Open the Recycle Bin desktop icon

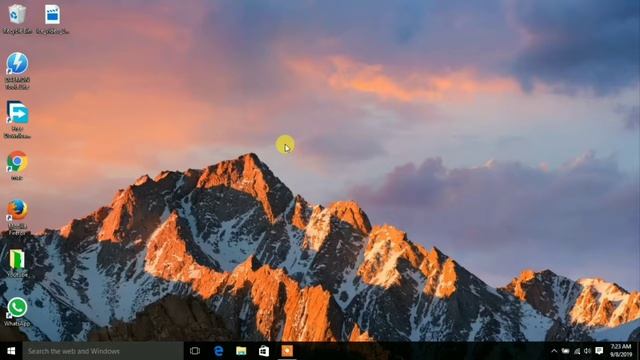pos(17,19)
